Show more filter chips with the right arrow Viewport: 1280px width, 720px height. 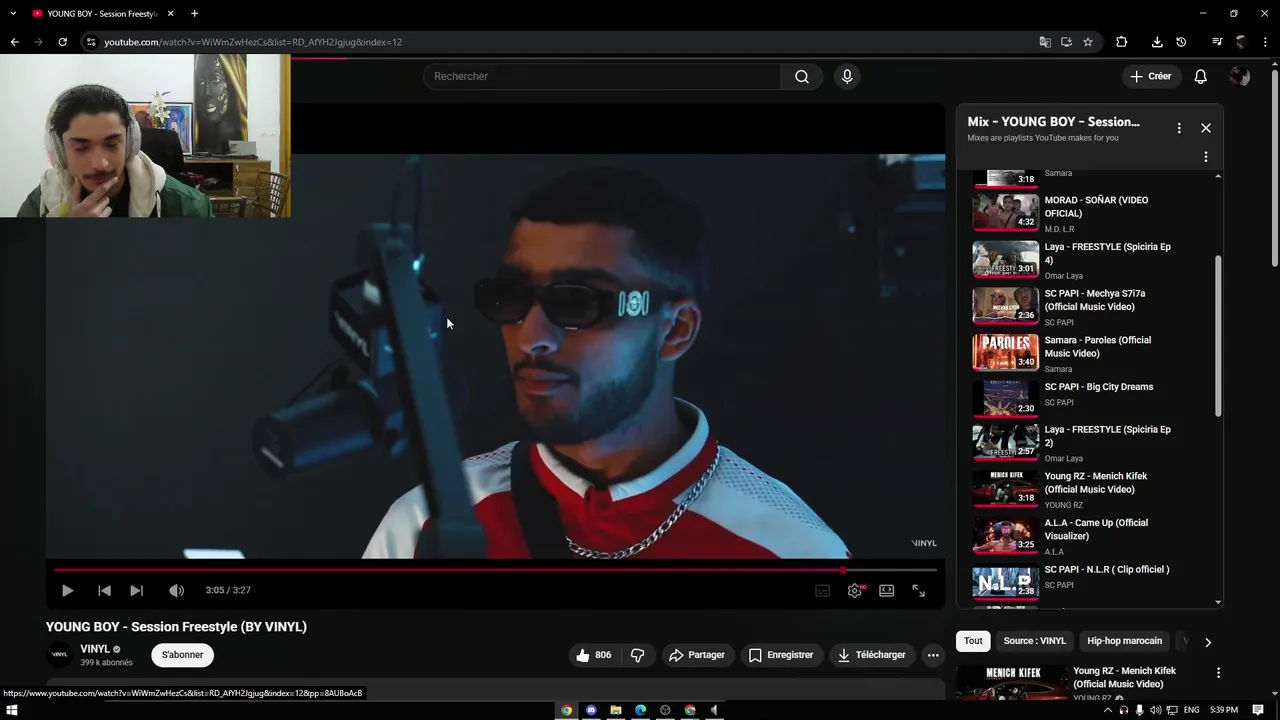pos(1207,642)
